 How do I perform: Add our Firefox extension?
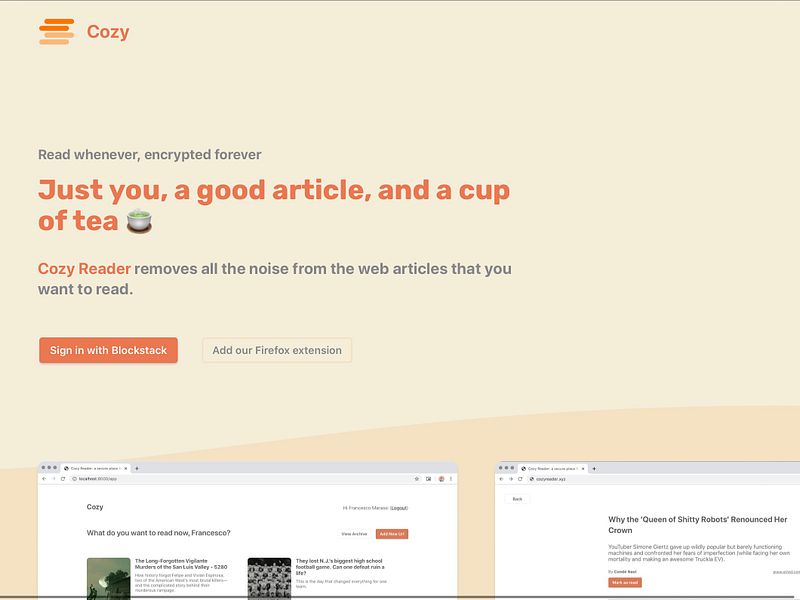pos(277,350)
